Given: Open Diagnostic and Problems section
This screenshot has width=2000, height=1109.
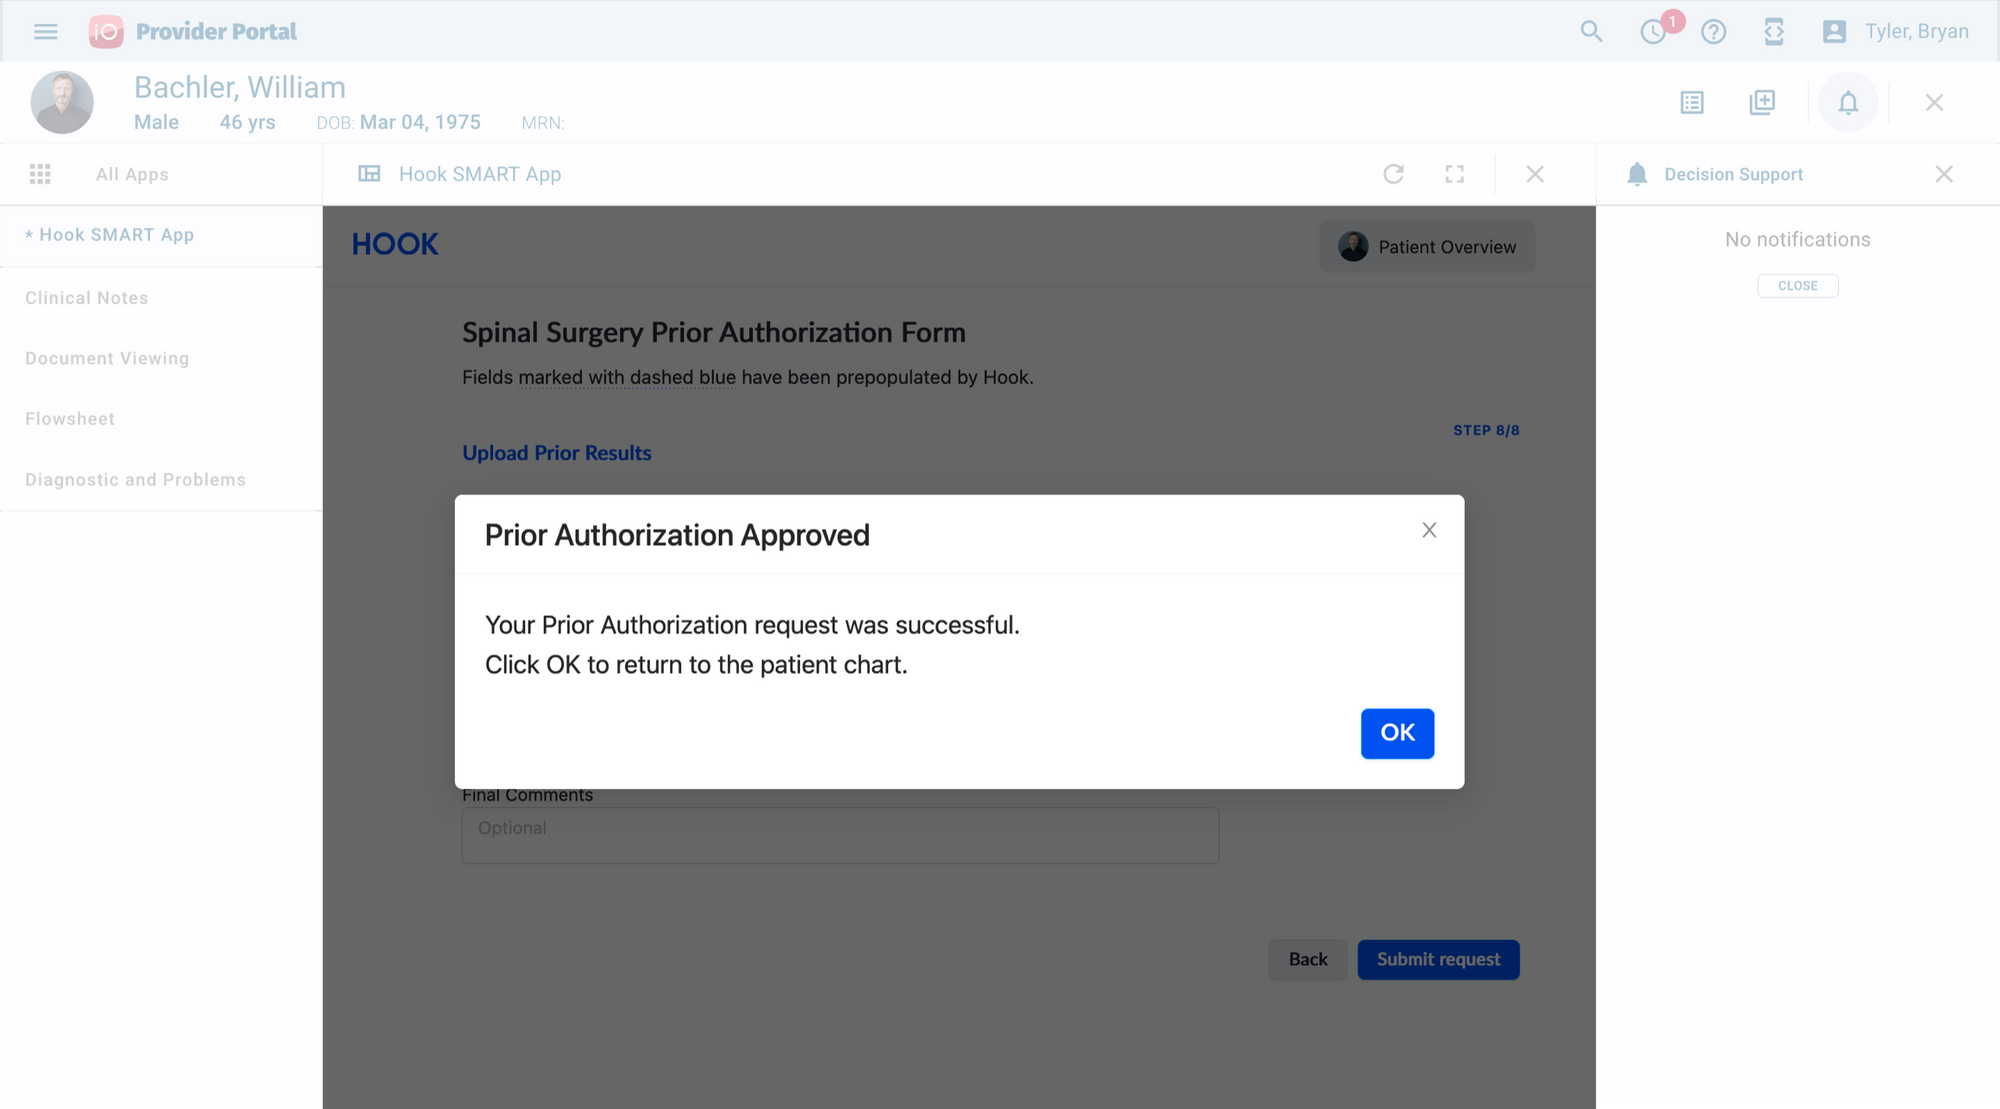Looking at the screenshot, I should (135, 480).
